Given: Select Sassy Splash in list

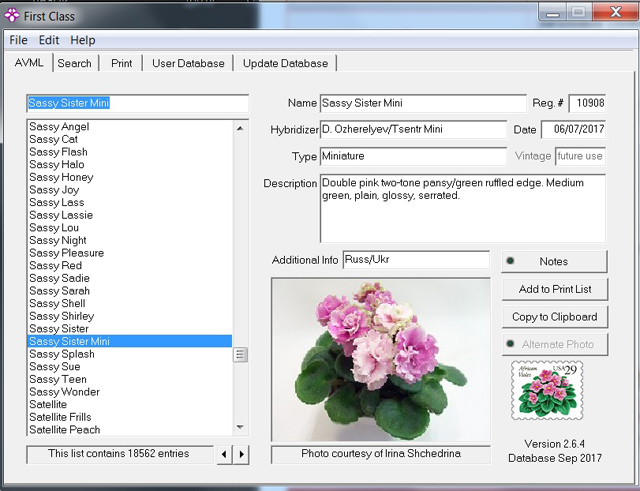Looking at the screenshot, I should tap(130, 354).
